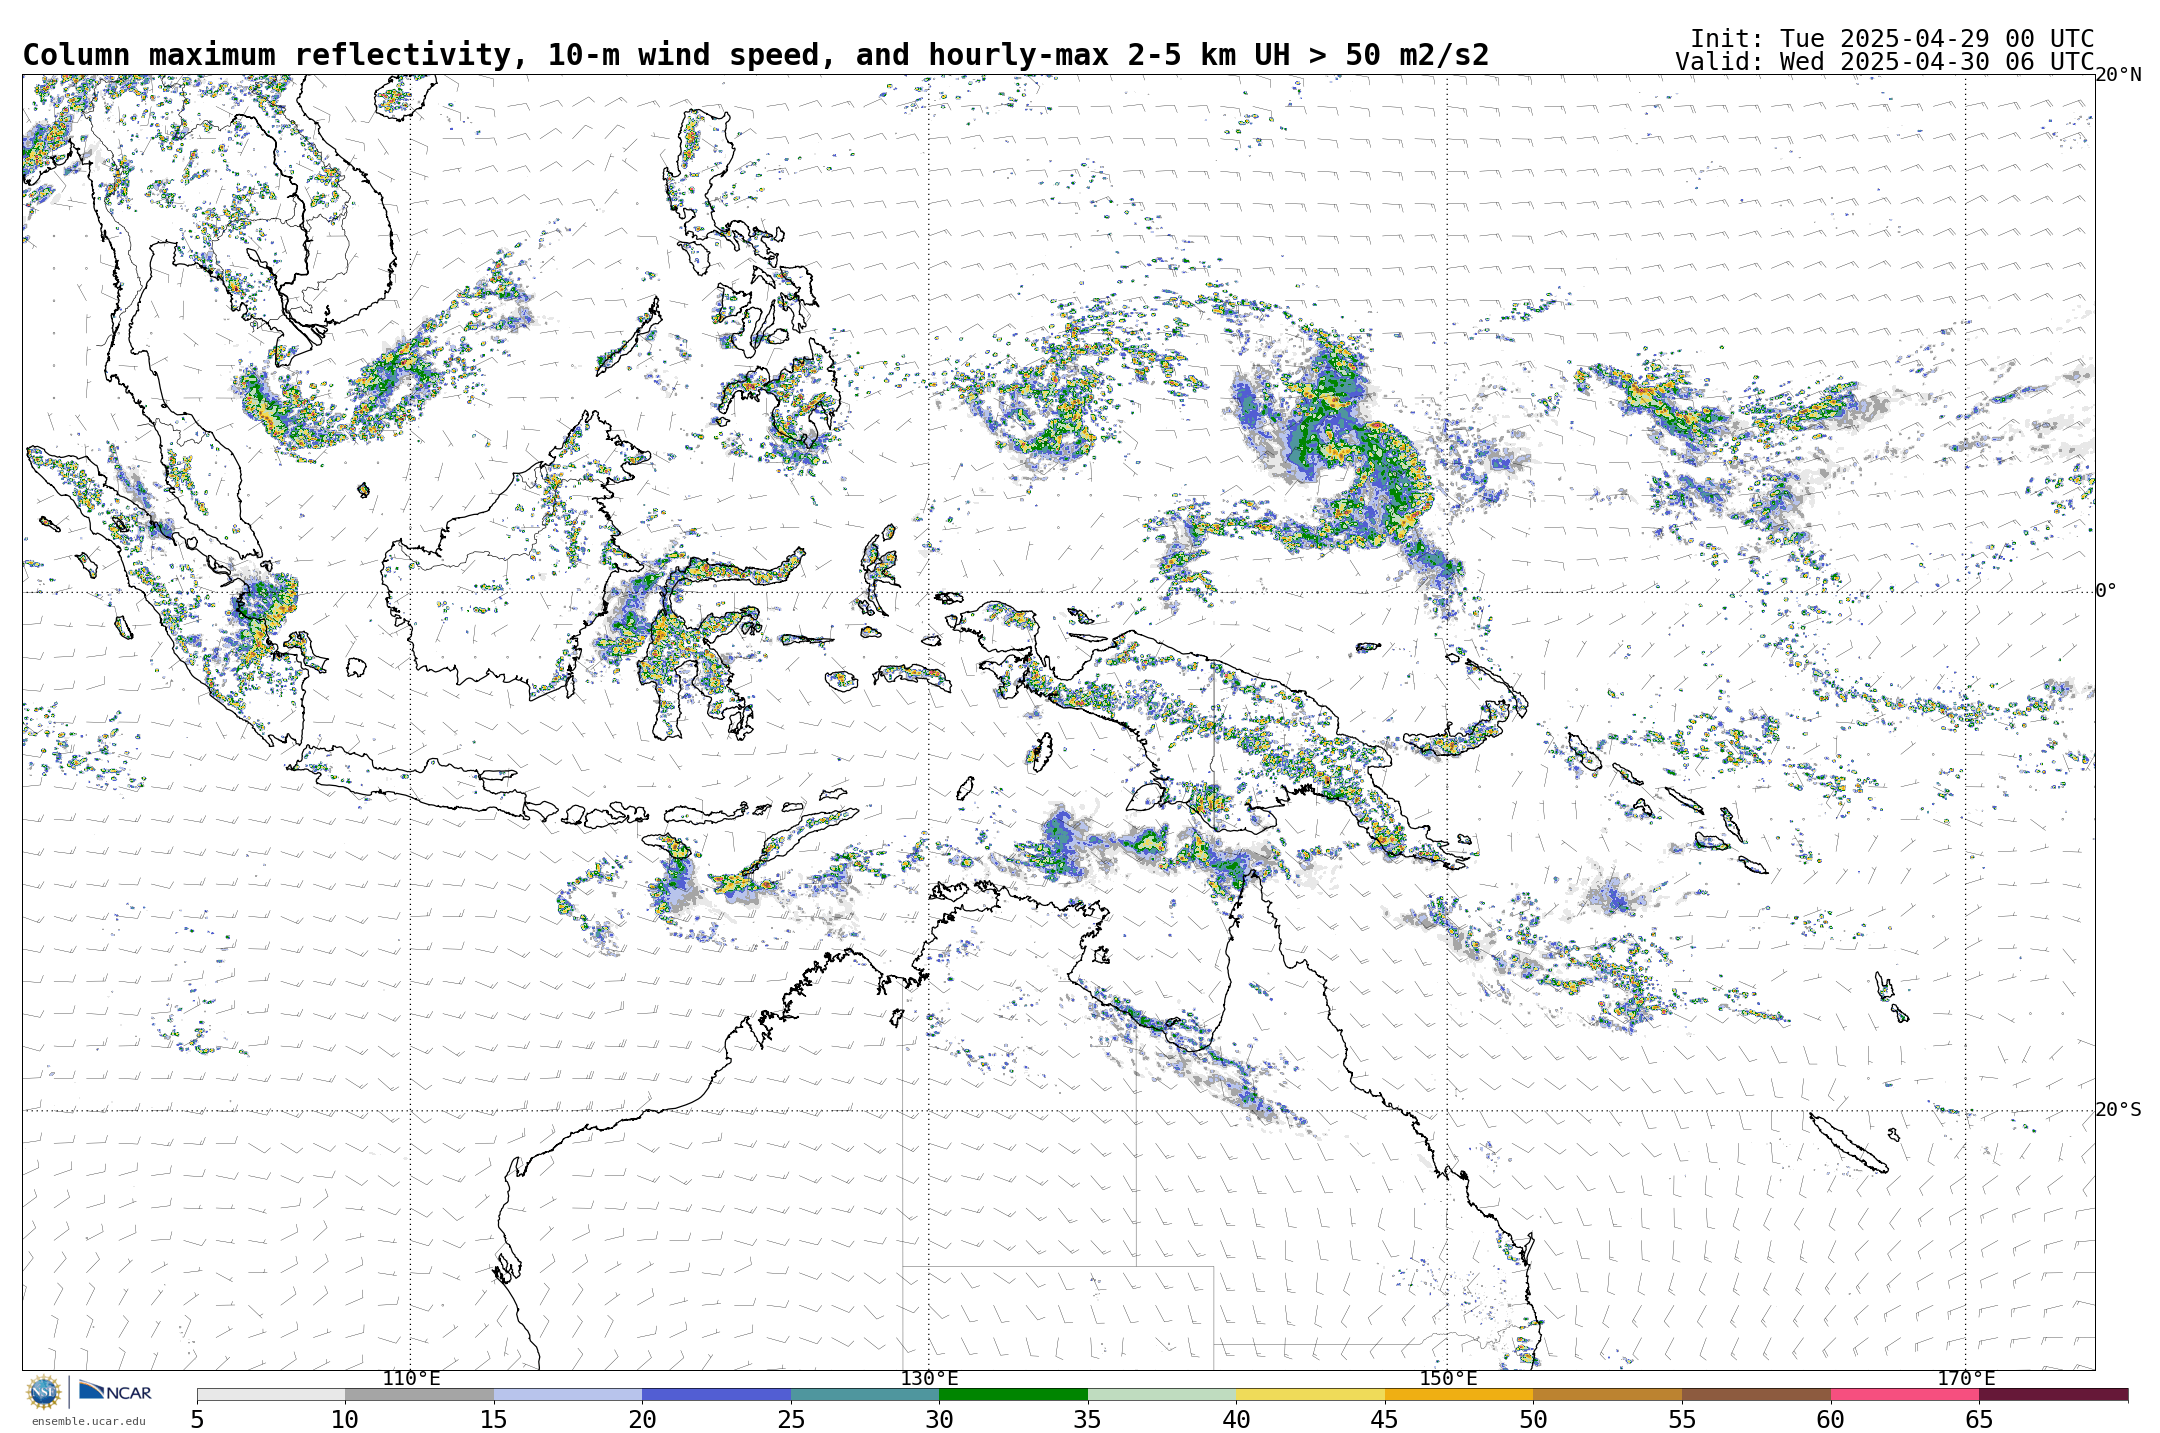2160x1433 pixels.
Task: Click the 150°E longitude label
Action: (1448, 1379)
